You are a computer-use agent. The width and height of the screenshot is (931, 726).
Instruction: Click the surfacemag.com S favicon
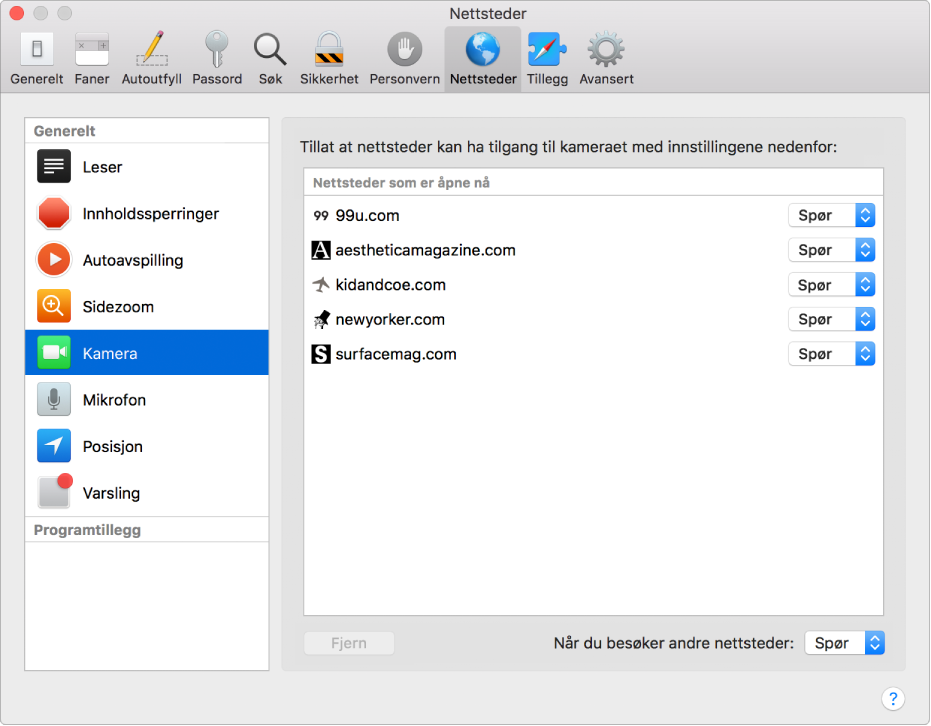(x=321, y=354)
